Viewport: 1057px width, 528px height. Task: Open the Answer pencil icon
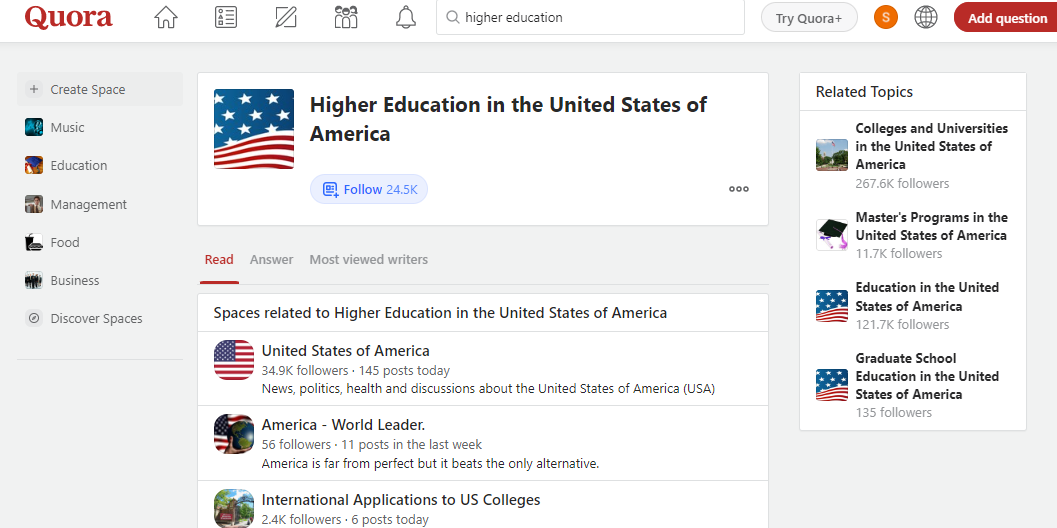(286, 17)
